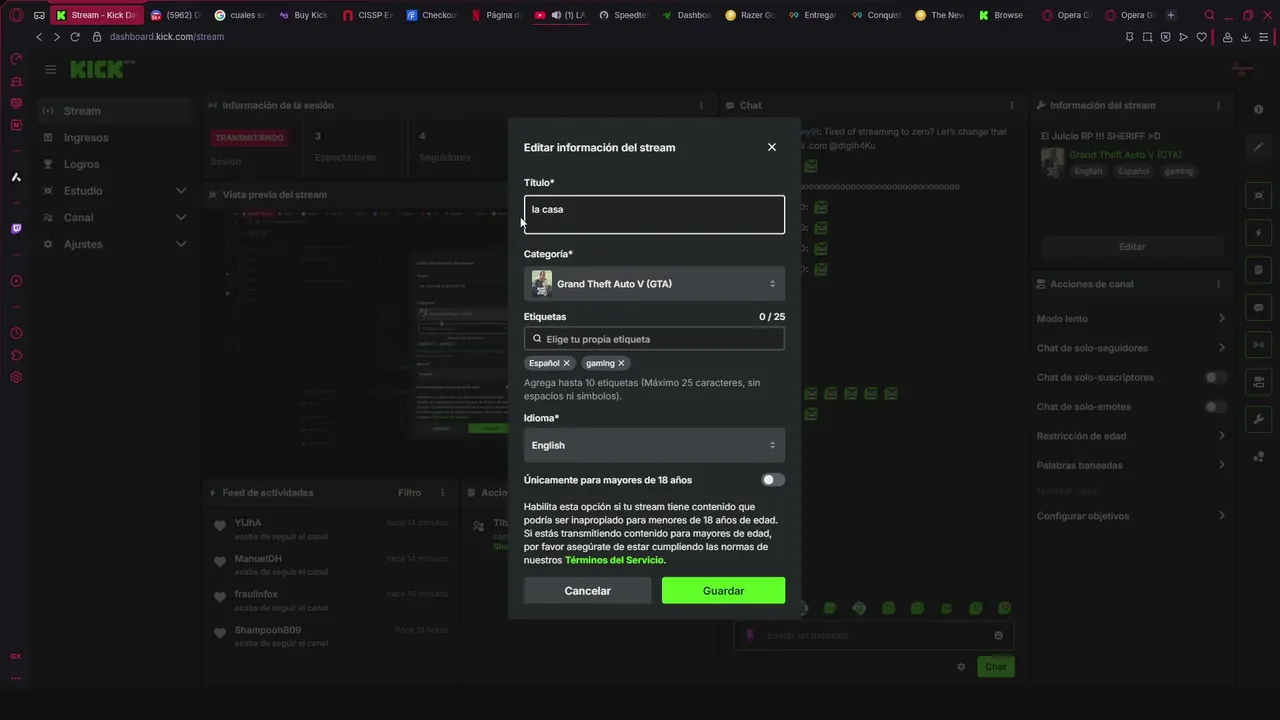The image size is (1280, 720).
Task: Click the Grand Theft Auto V (GTA) category link
Action: [1125, 155]
